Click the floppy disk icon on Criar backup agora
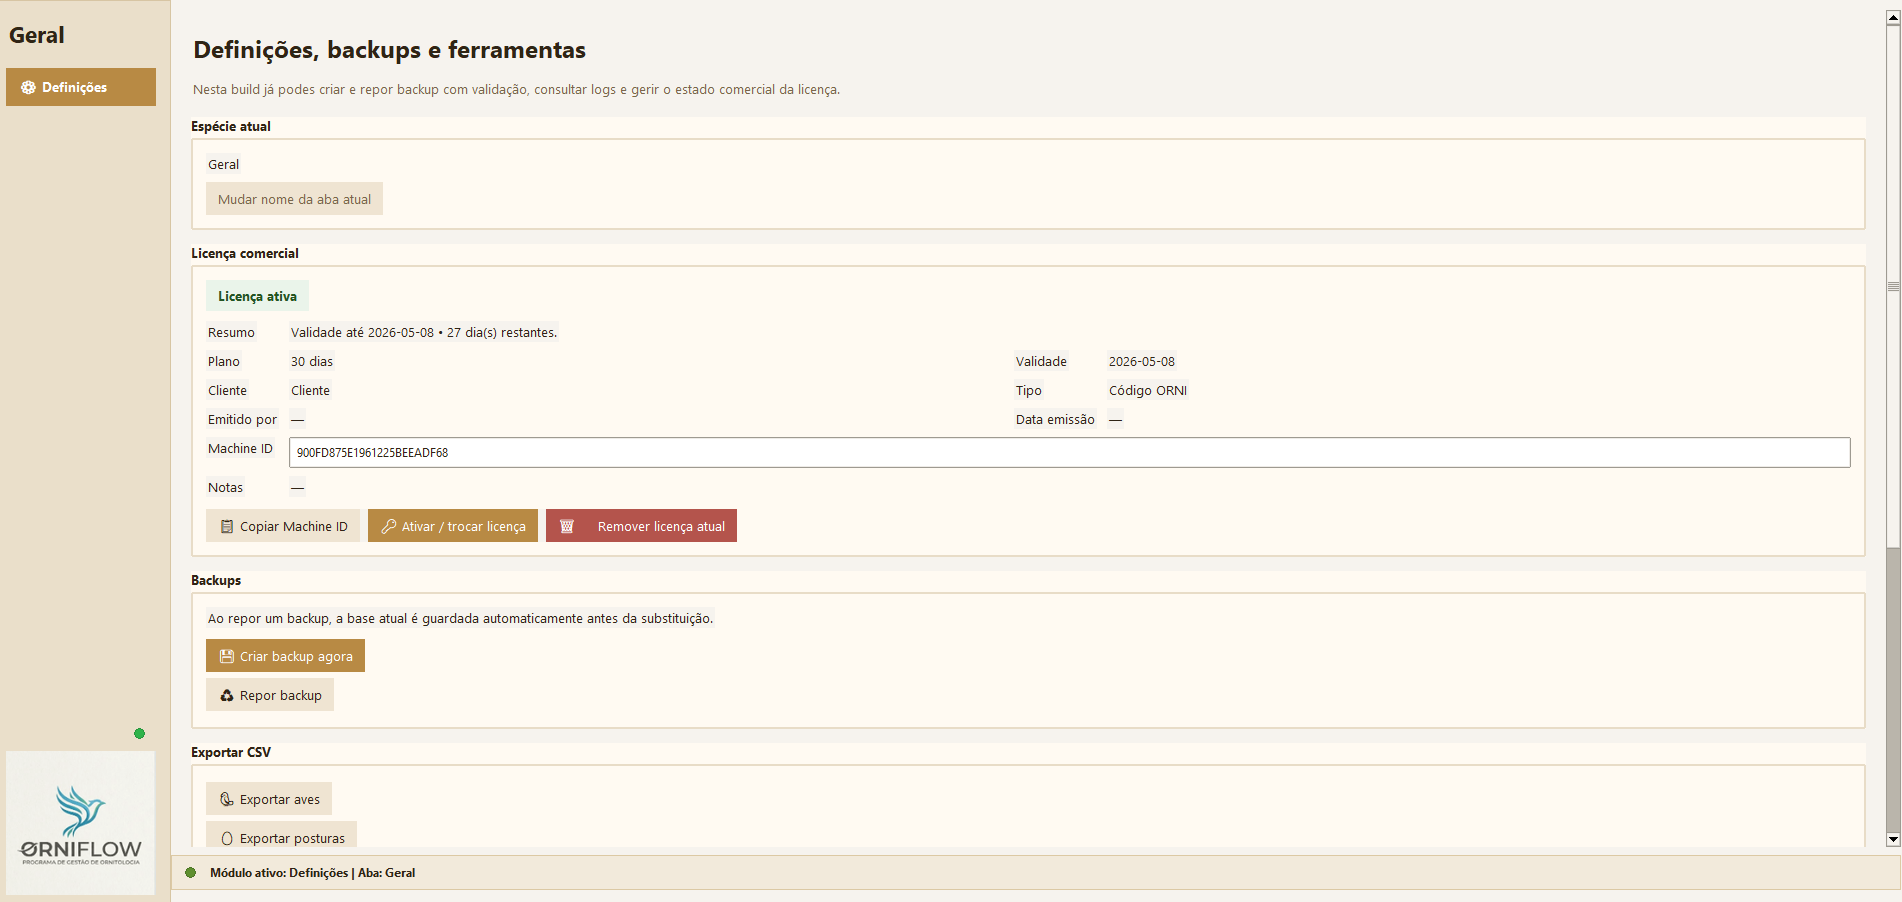The width and height of the screenshot is (1902, 902). click(227, 657)
